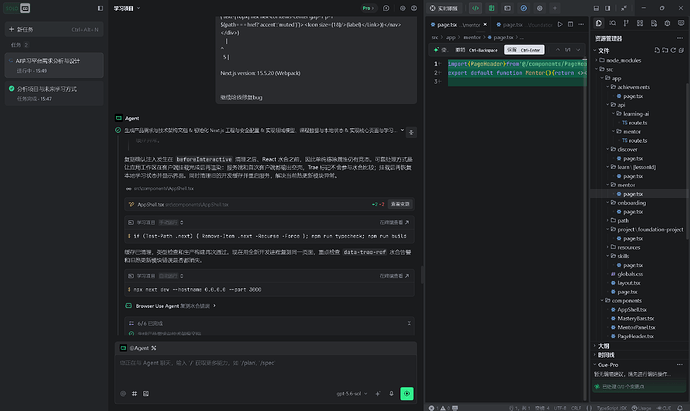This screenshot has width=690, height=411.
Task: Click the 新任务 new task button
Action: (54, 29)
